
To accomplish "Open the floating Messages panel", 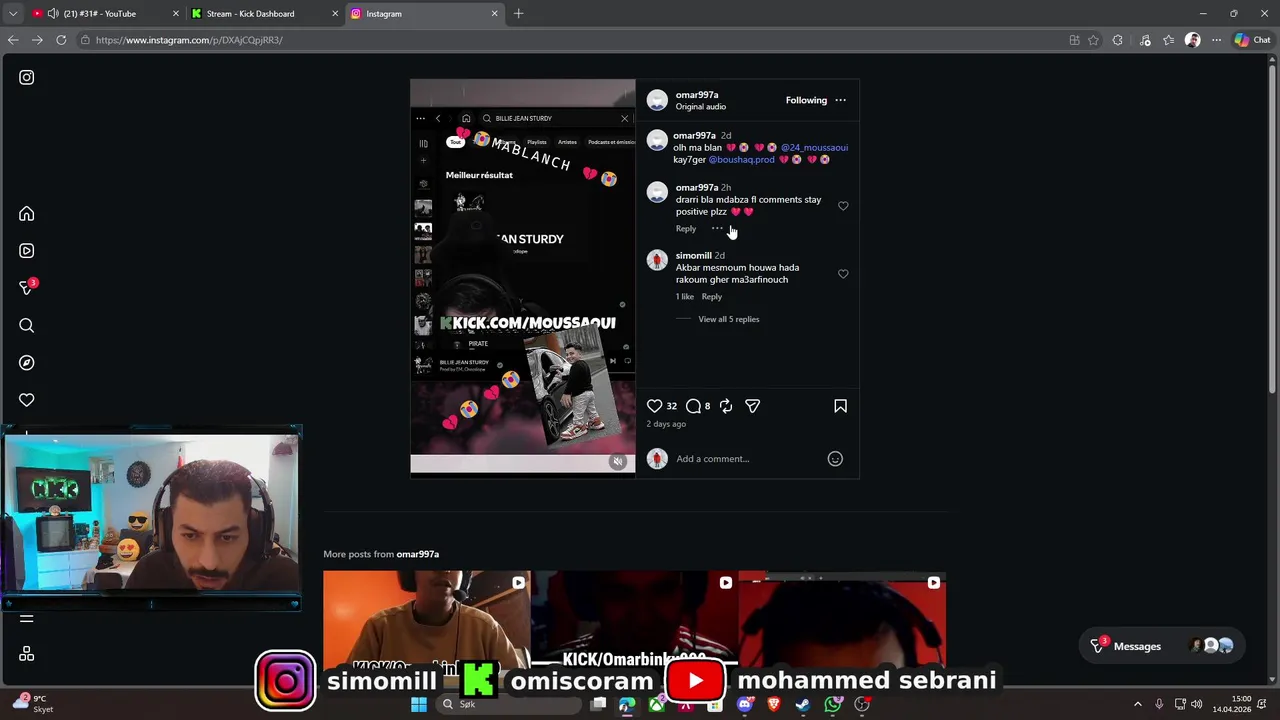I will pos(1163,646).
